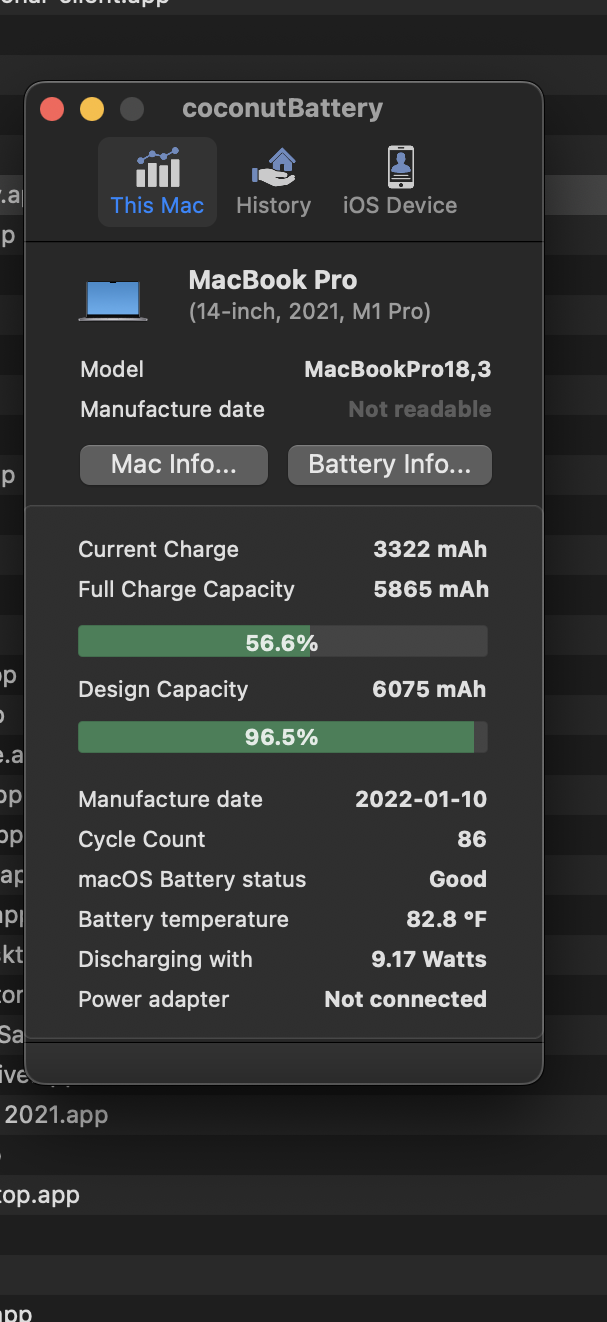Screen dimensions: 607x1322
Task: Click the Cycle Count value 86
Action: [472, 840]
